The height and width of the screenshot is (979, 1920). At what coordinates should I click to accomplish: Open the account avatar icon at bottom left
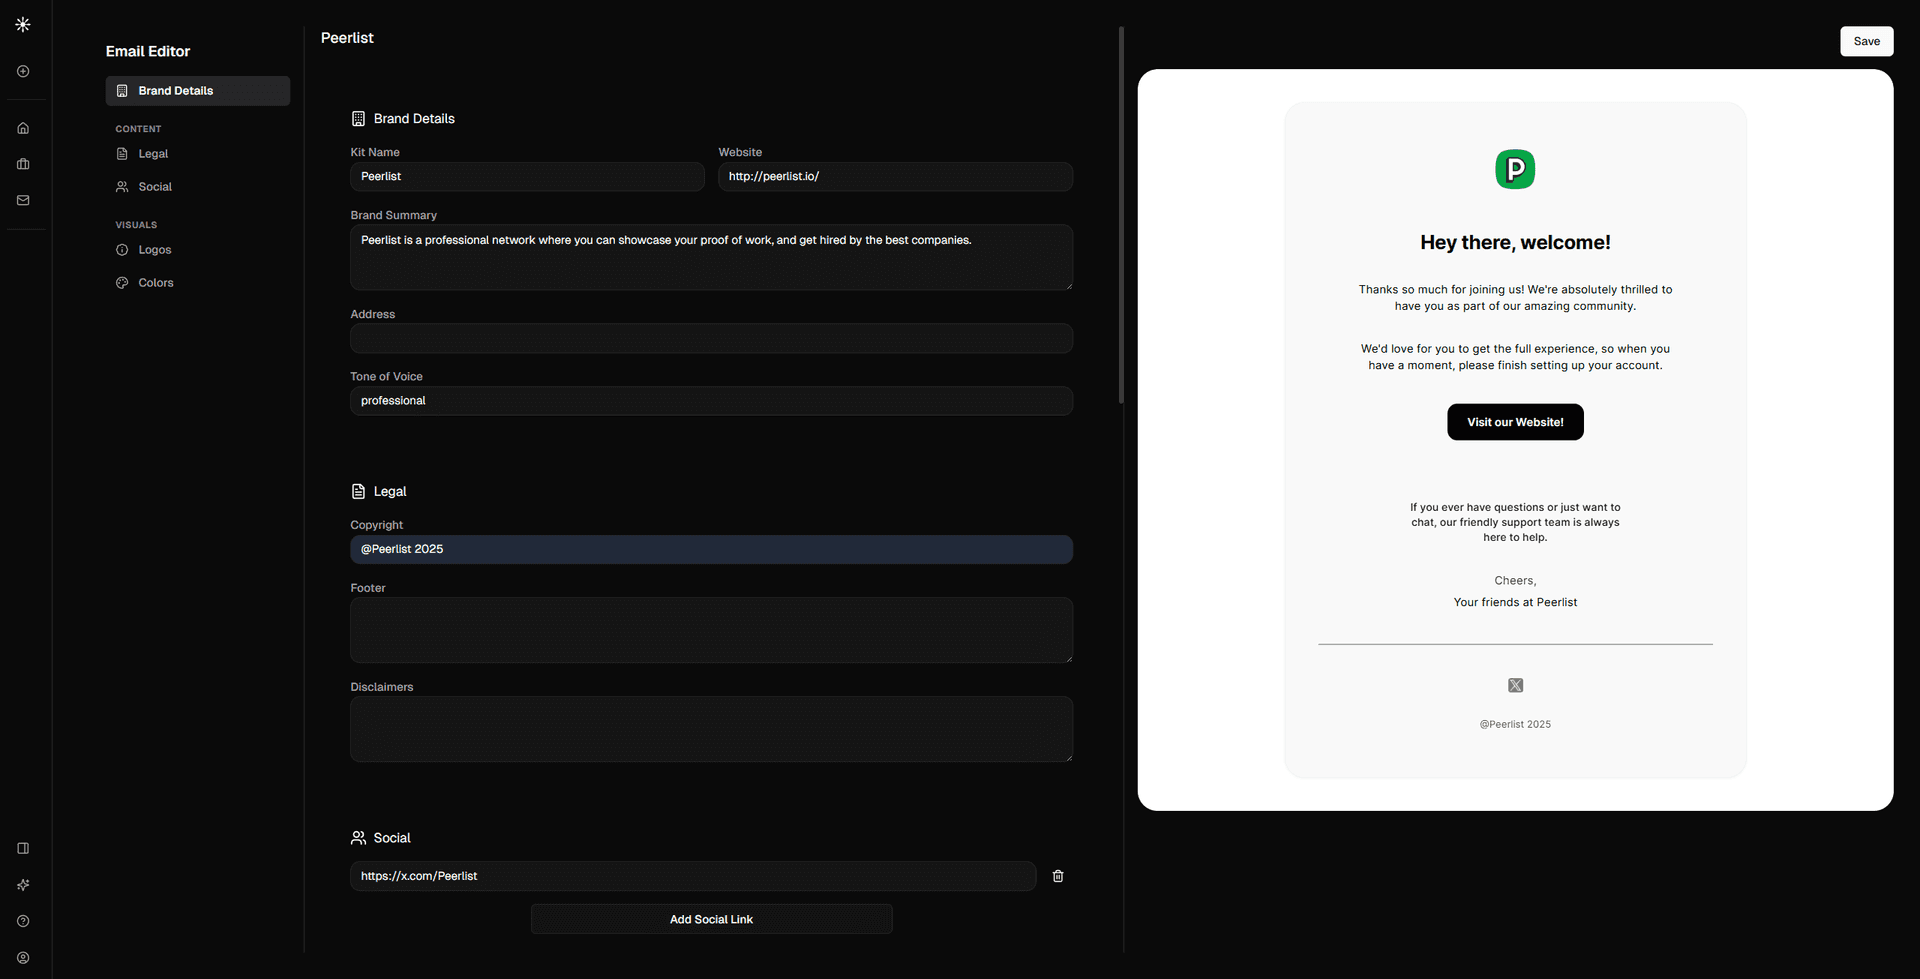pyautogui.click(x=23, y=957)
